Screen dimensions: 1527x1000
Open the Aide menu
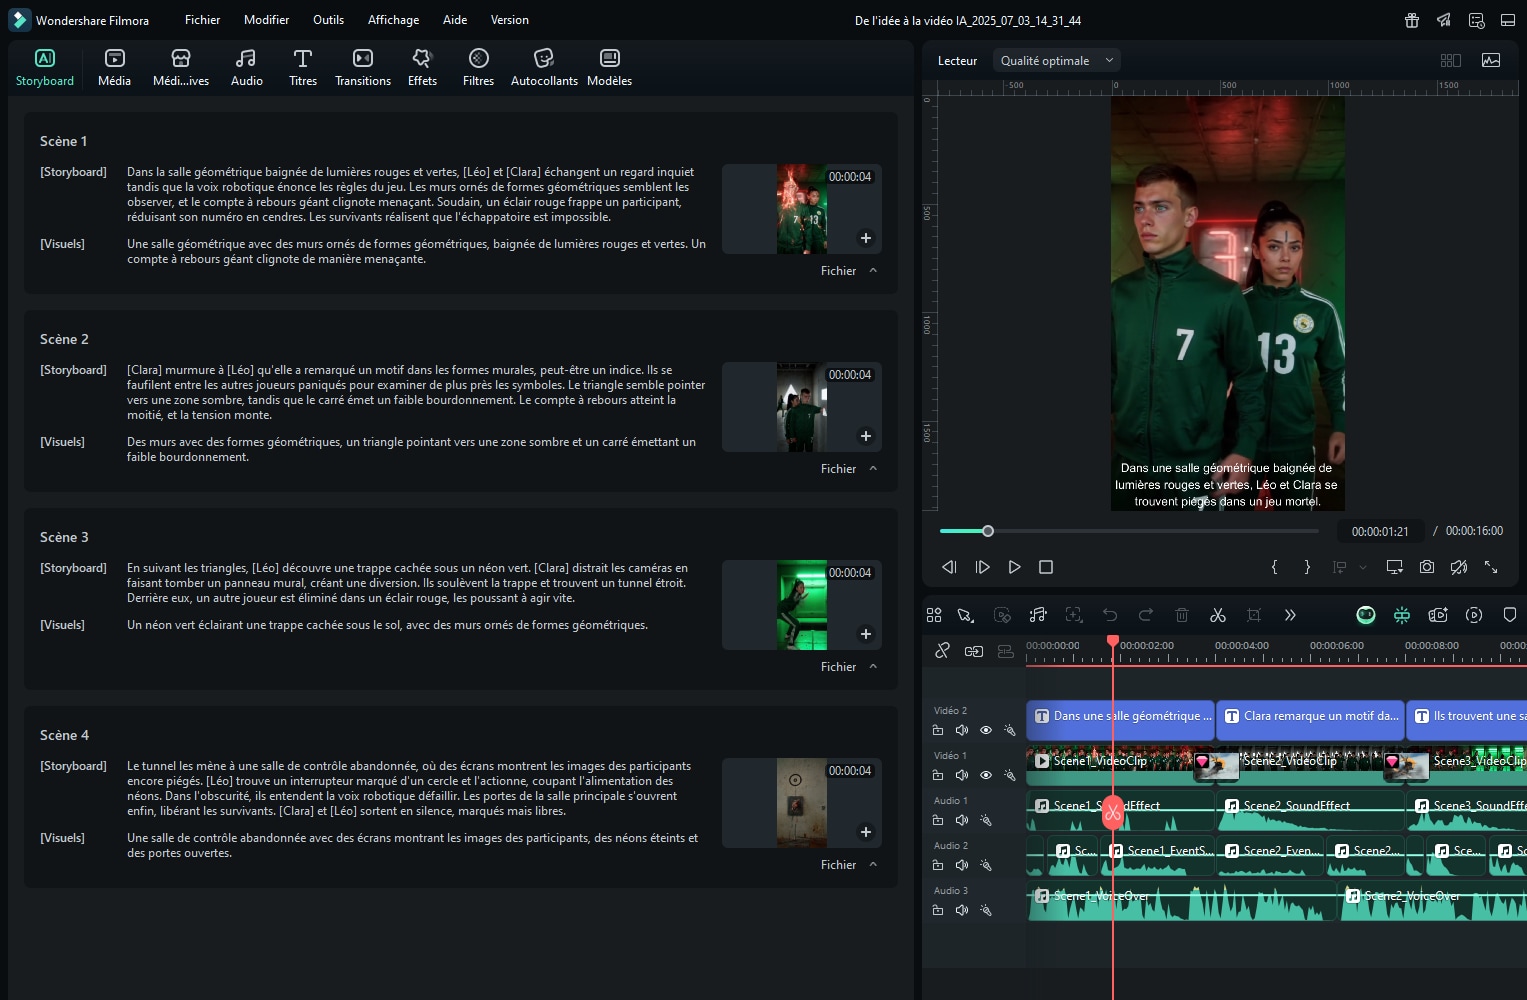455,20
